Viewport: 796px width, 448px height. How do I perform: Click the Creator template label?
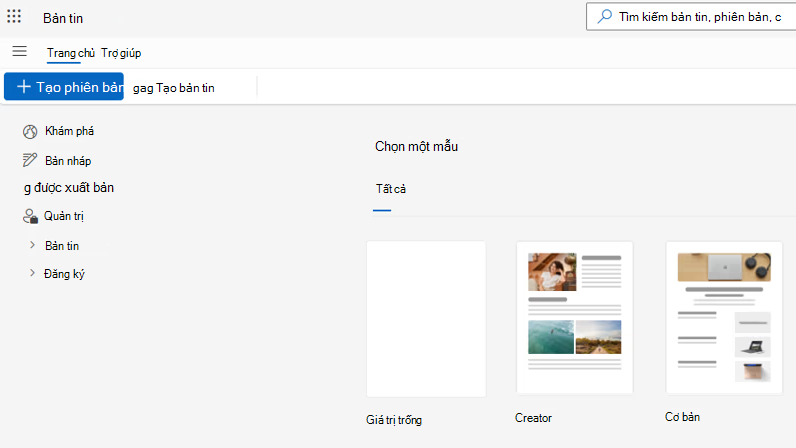[533, 418]
